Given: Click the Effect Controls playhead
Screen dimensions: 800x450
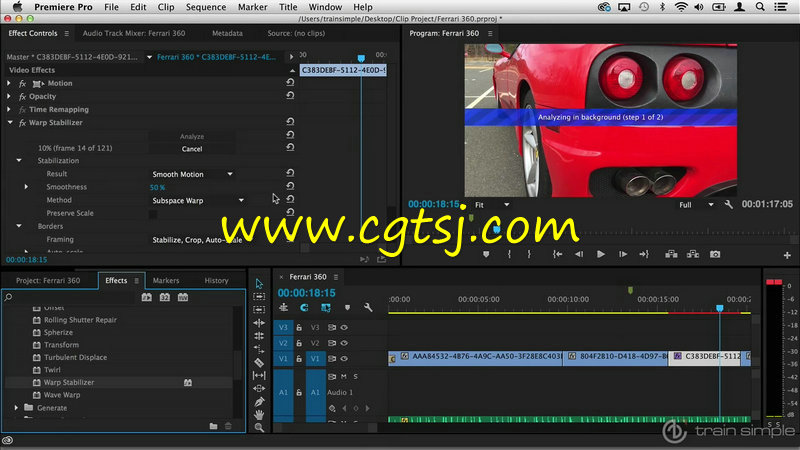Looking at the screenshot, I should 361,58.
